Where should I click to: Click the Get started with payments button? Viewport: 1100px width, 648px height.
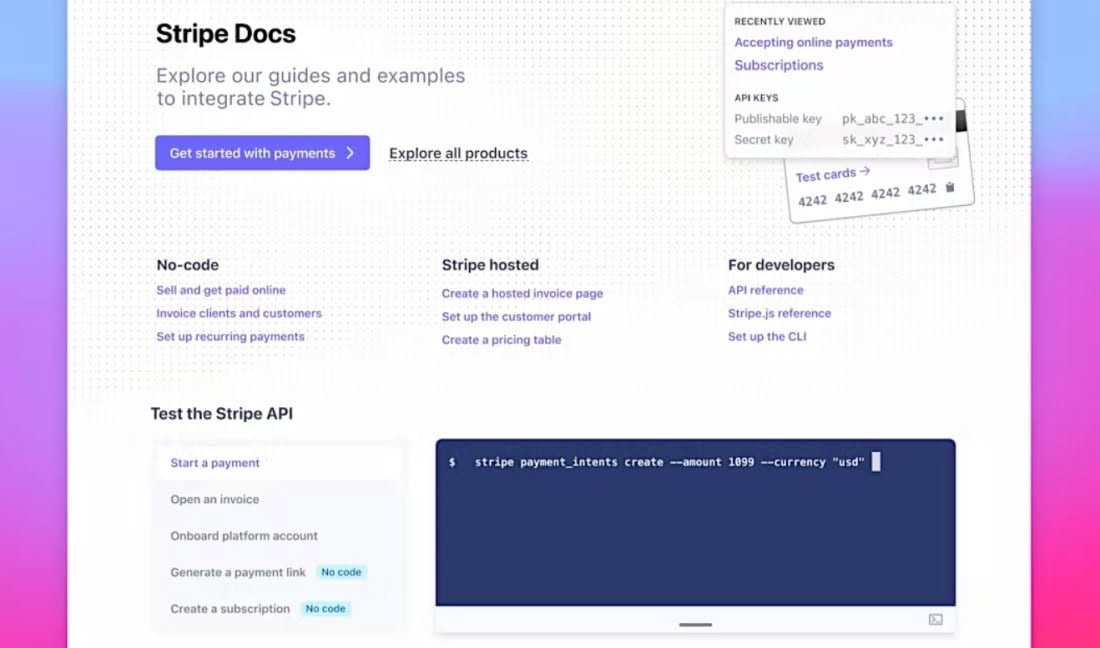262,153
